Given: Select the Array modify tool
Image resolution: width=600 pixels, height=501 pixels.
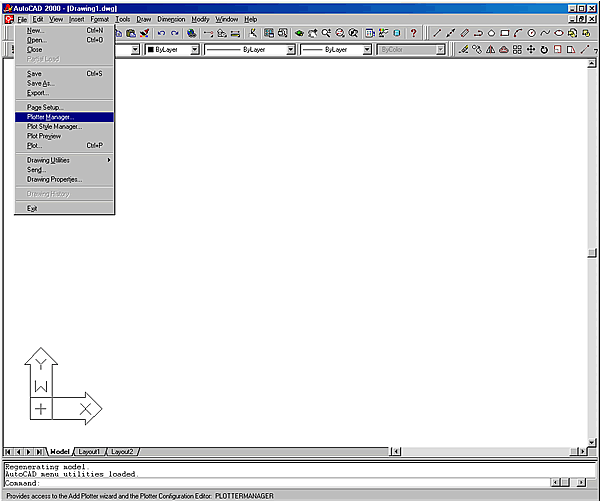Looking at the screenshot, I should click(x=517, y=49).
